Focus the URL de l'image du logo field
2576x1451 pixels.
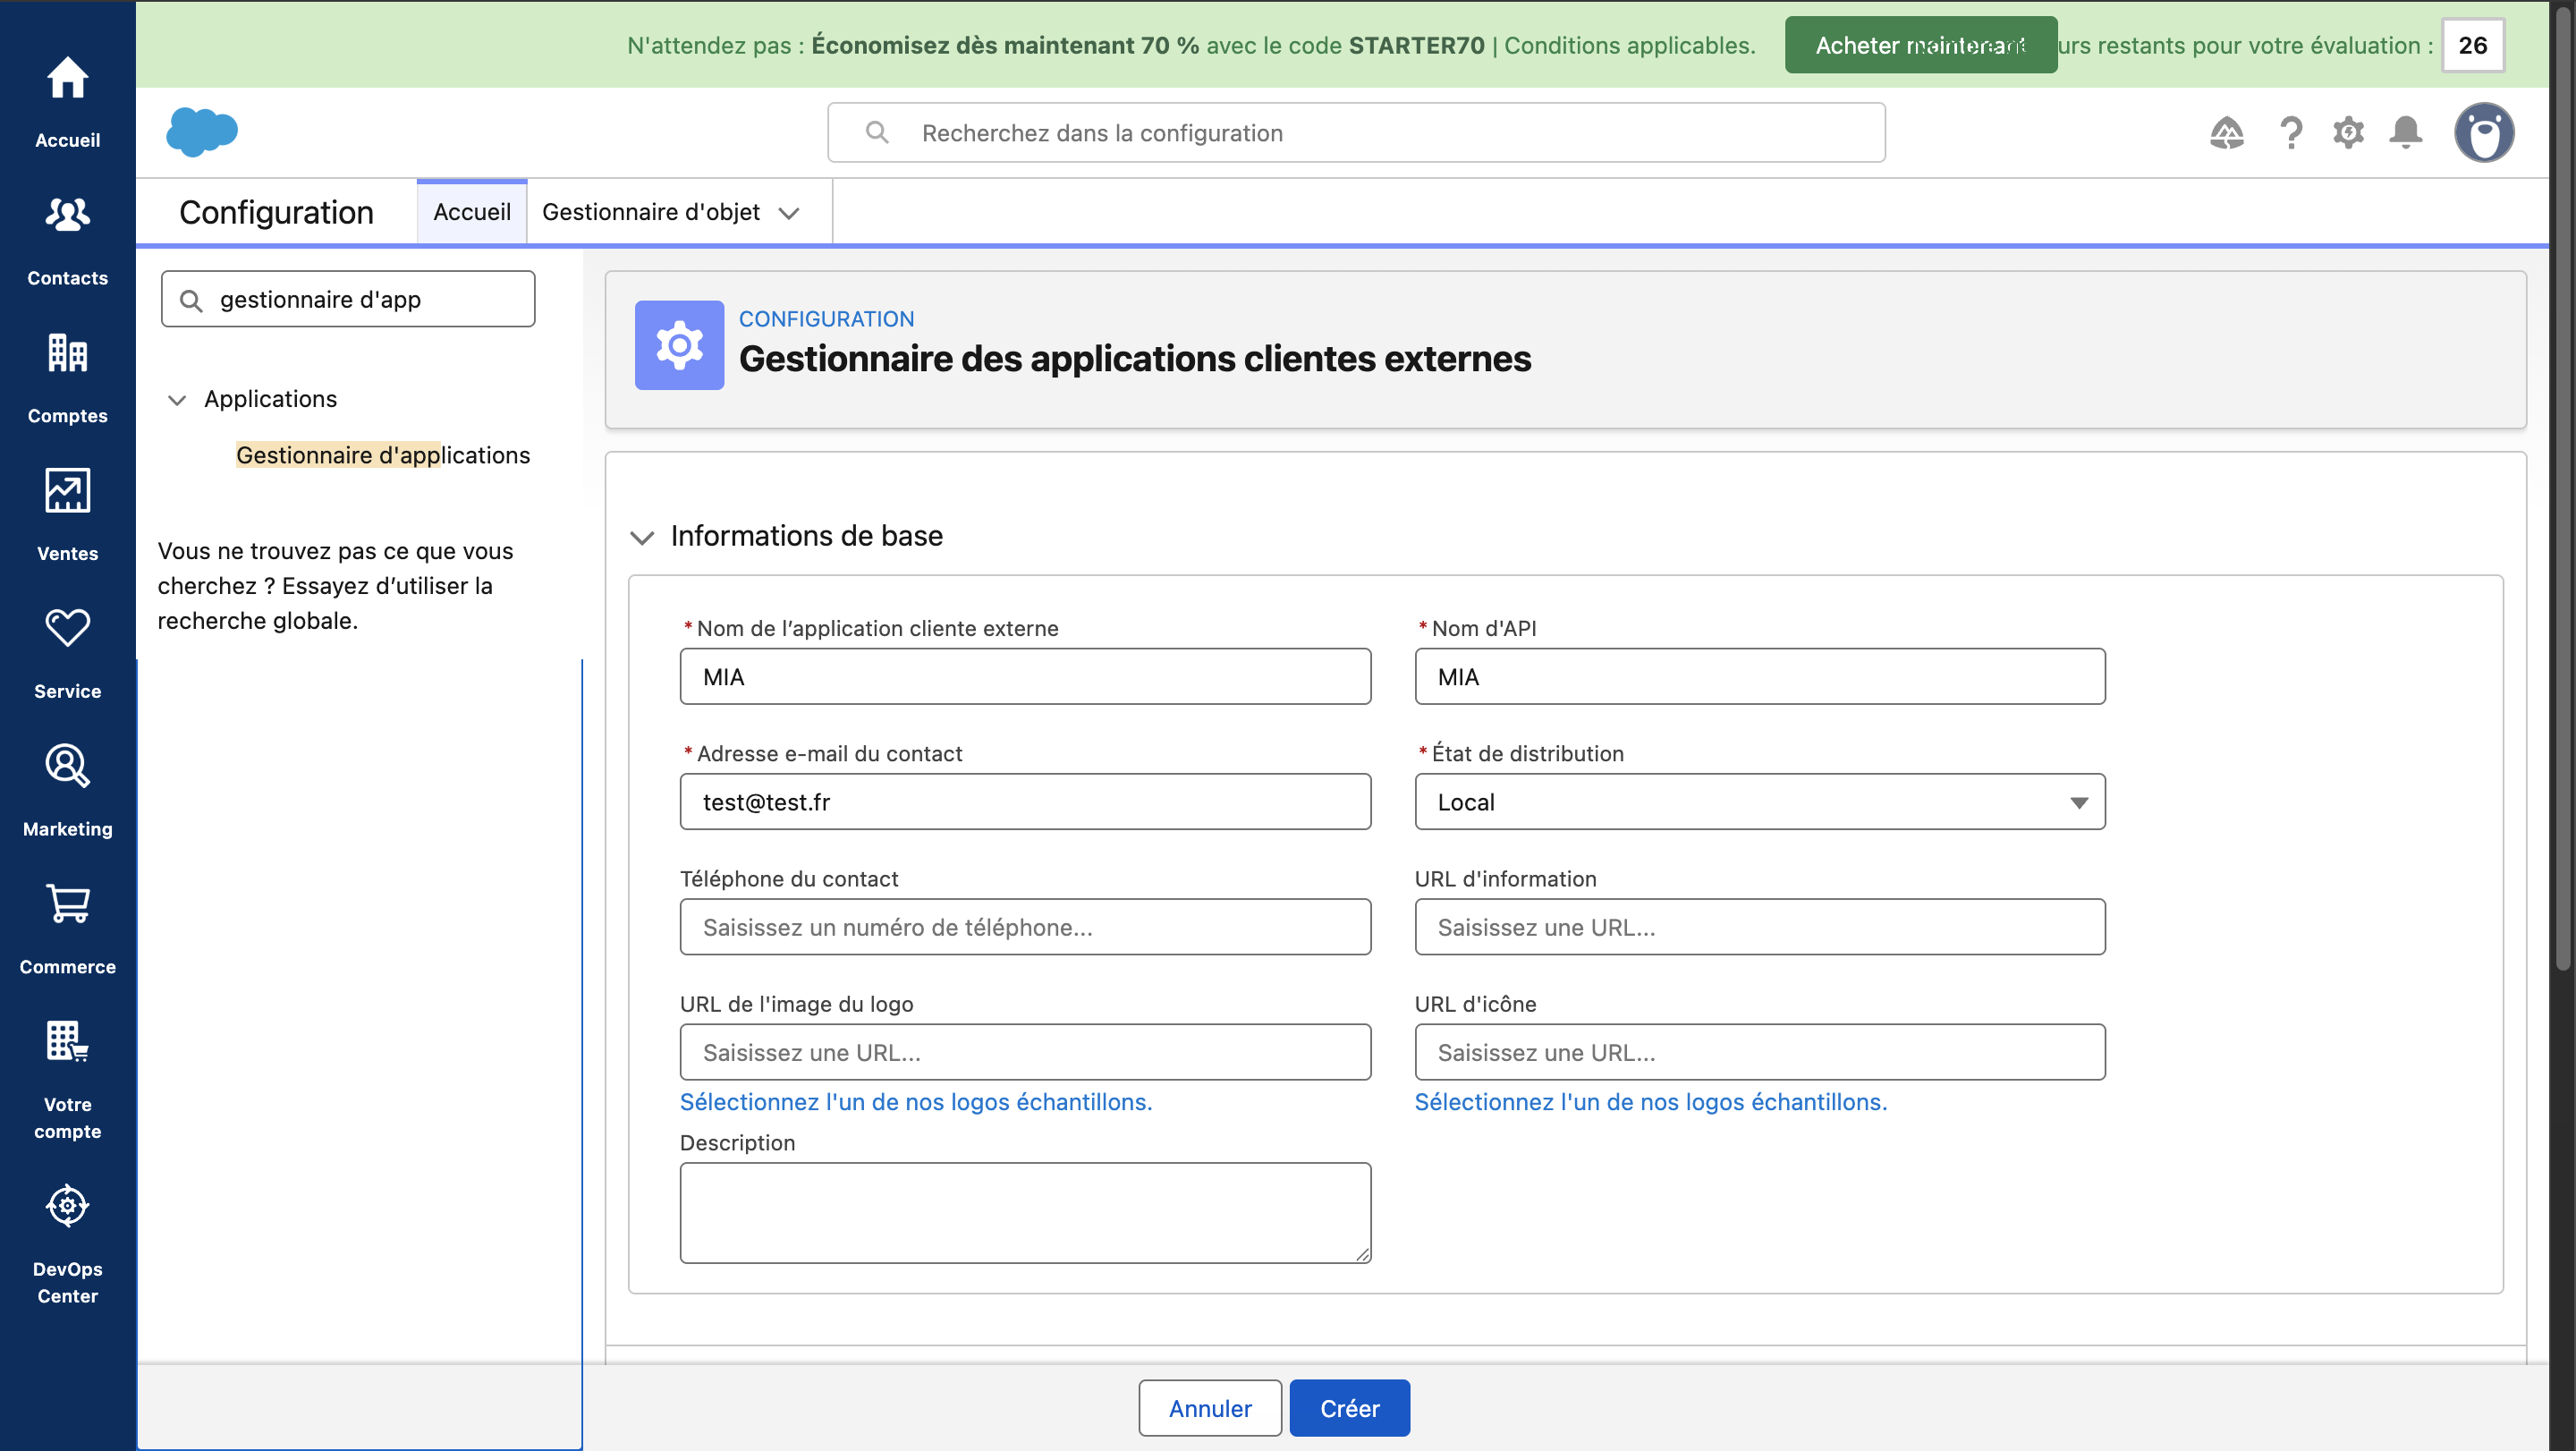(x=1025, y=1051)
